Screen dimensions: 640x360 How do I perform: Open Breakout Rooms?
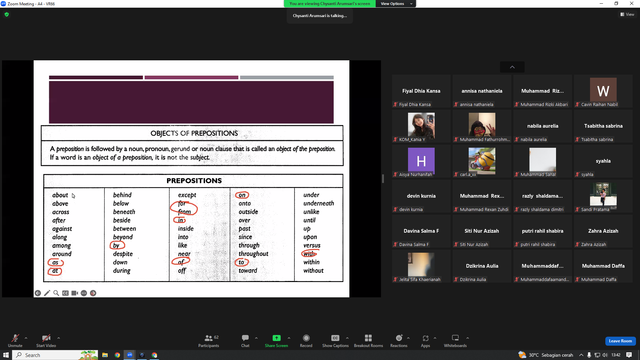pos(368,340)
